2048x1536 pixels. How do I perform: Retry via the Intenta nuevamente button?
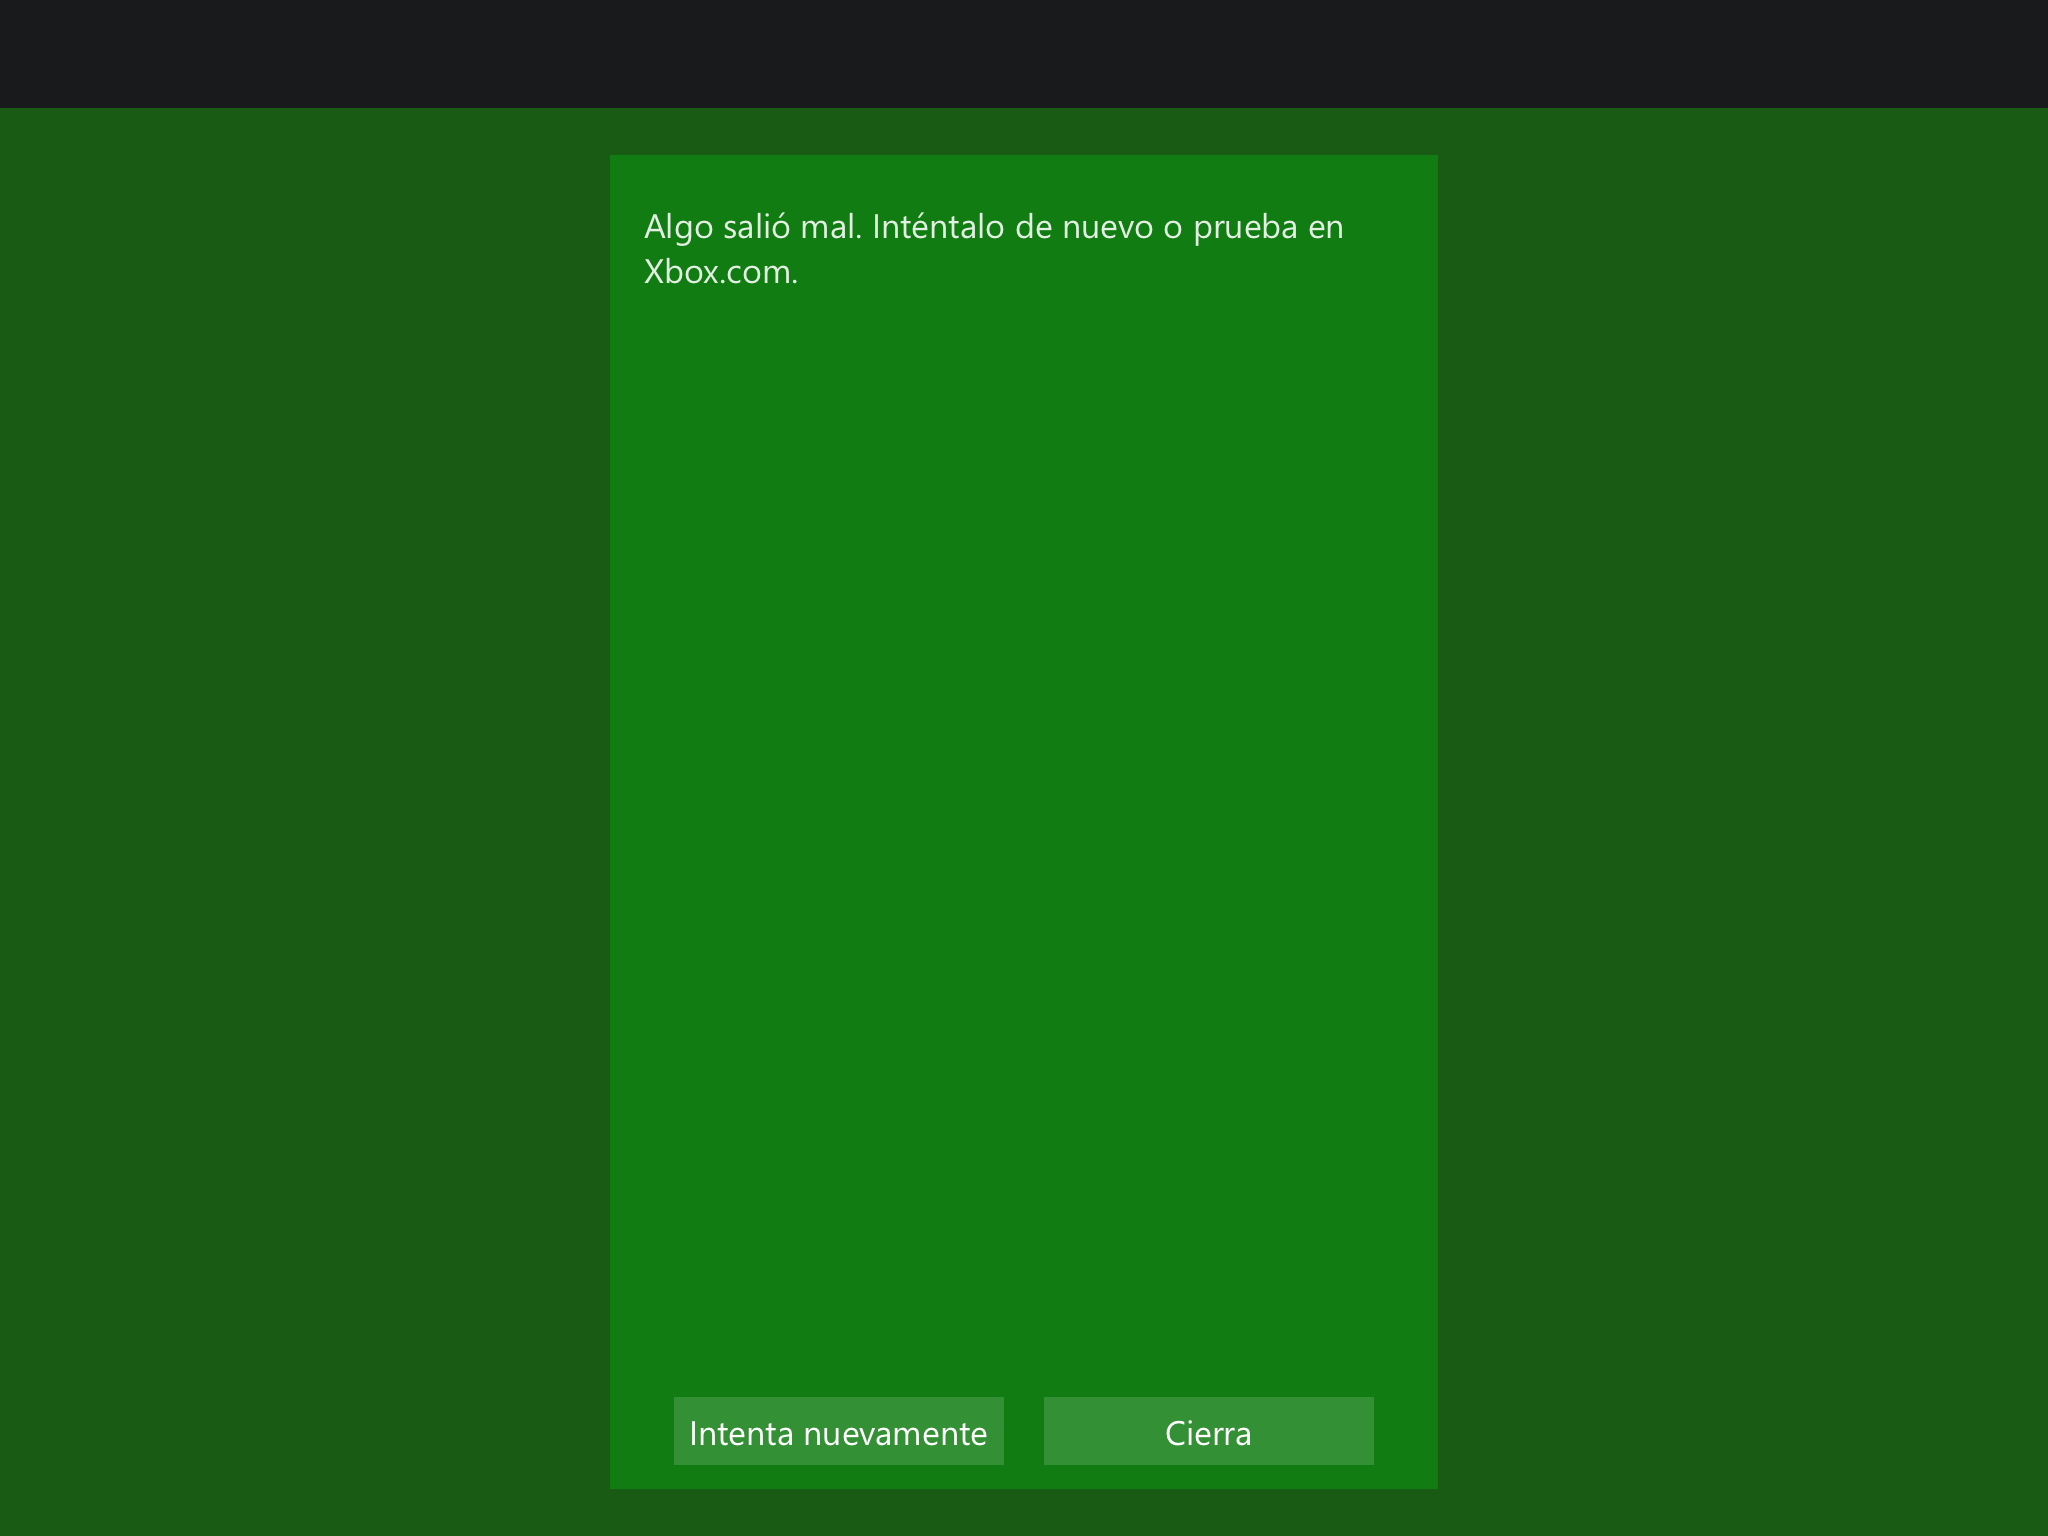[x=838, y=1431]
